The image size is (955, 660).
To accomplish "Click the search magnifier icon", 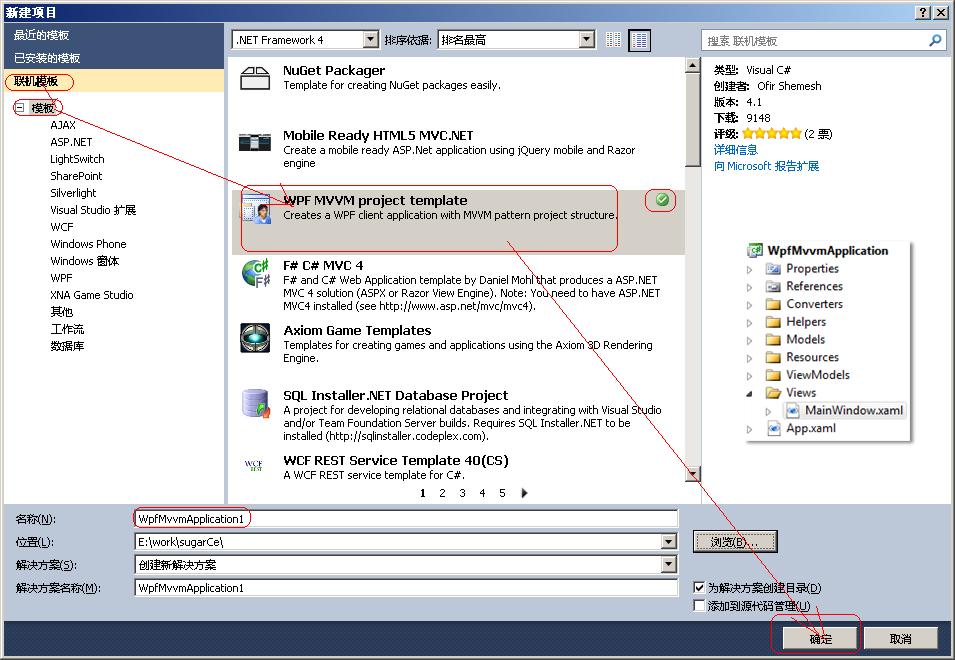I will (x=935, y=41).
